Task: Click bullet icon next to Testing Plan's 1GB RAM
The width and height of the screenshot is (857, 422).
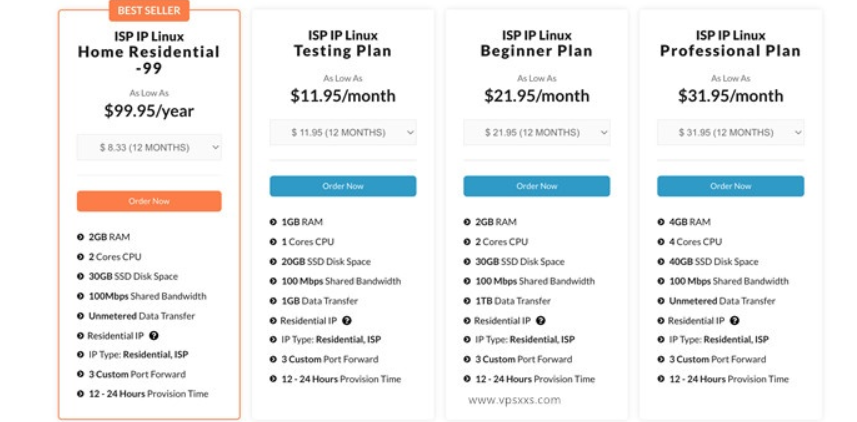Action: pos(273,222)
